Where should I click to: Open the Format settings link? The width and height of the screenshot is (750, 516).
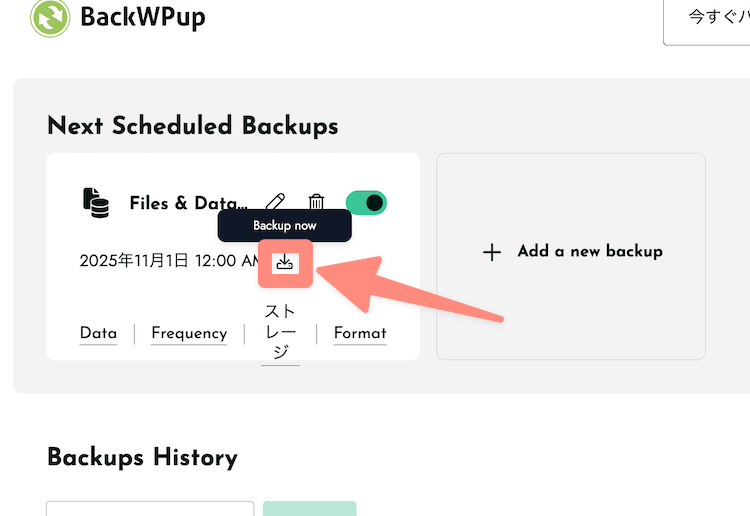[x=360, y=333]
